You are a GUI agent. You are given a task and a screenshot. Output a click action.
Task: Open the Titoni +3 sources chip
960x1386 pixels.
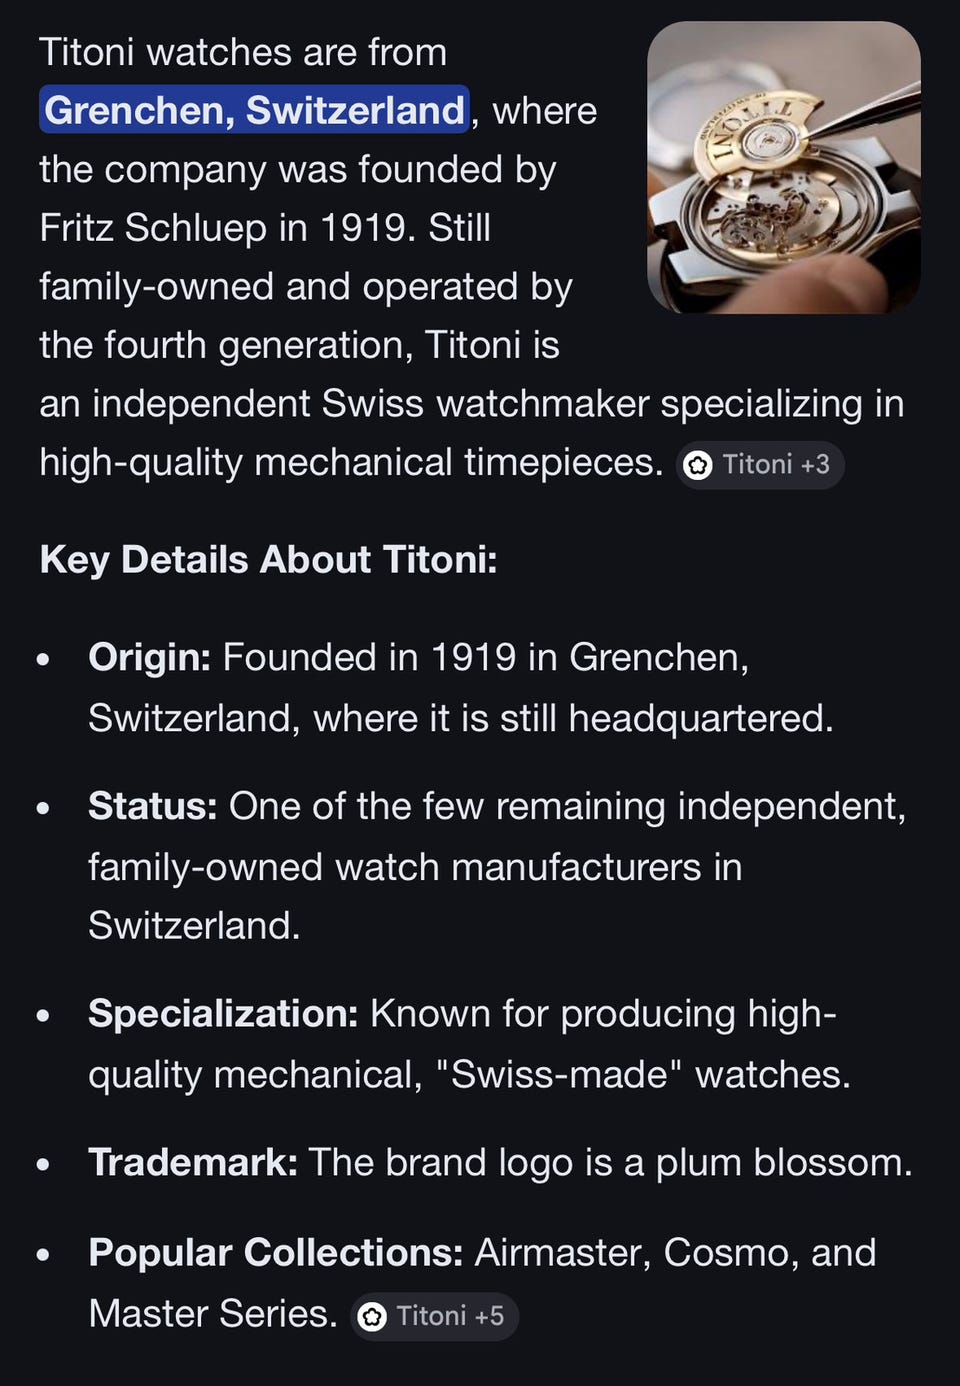pos(760,465)
